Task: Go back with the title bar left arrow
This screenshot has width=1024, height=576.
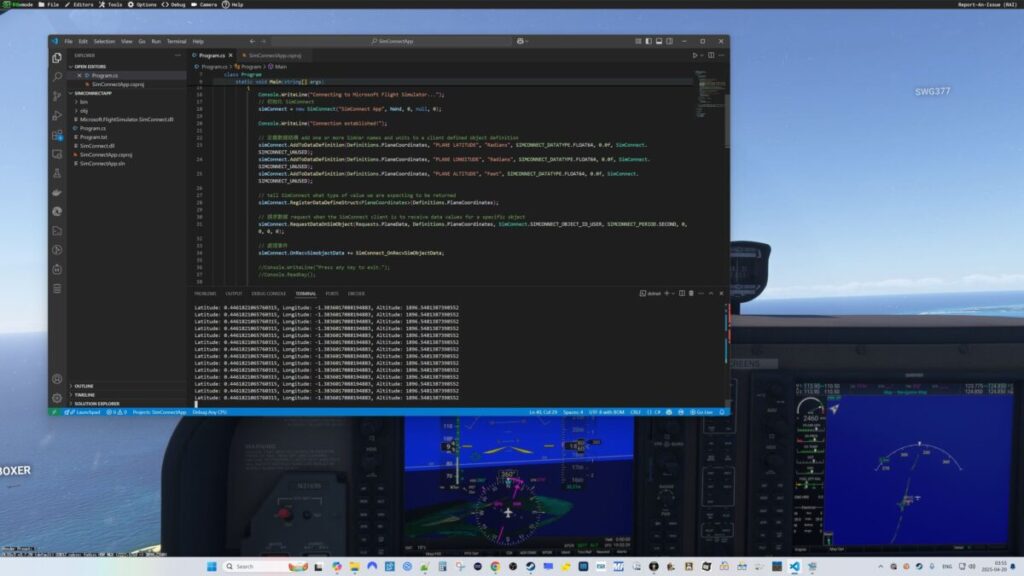Action: click(253, 41)
